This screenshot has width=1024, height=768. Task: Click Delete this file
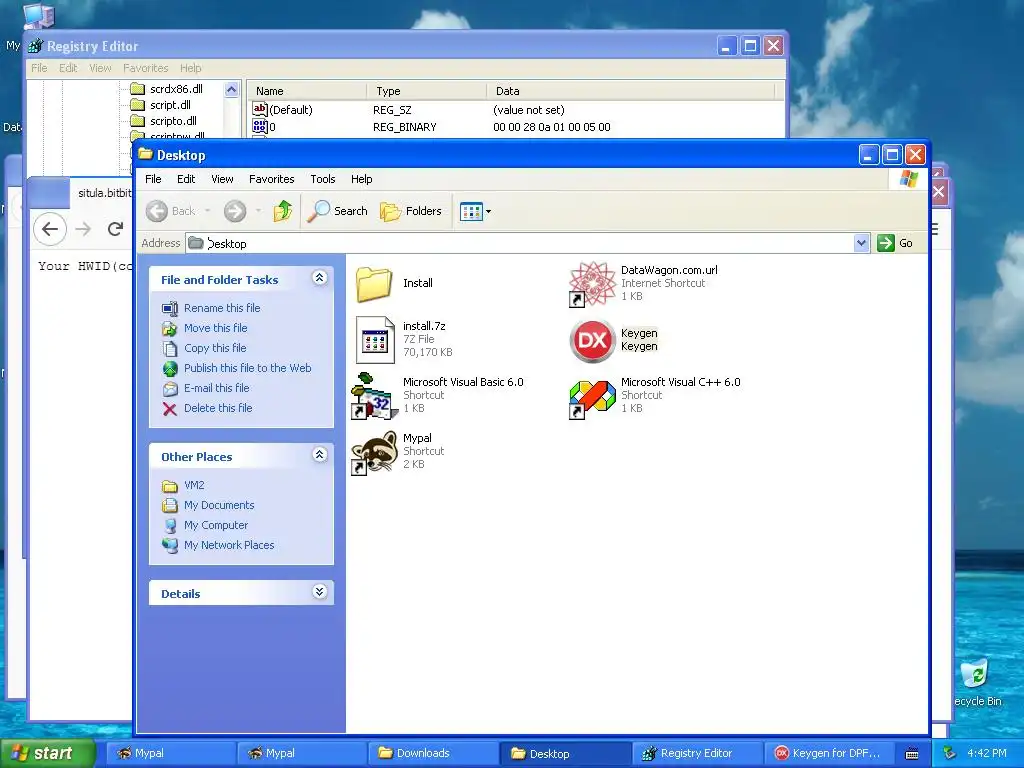point(217,408)
